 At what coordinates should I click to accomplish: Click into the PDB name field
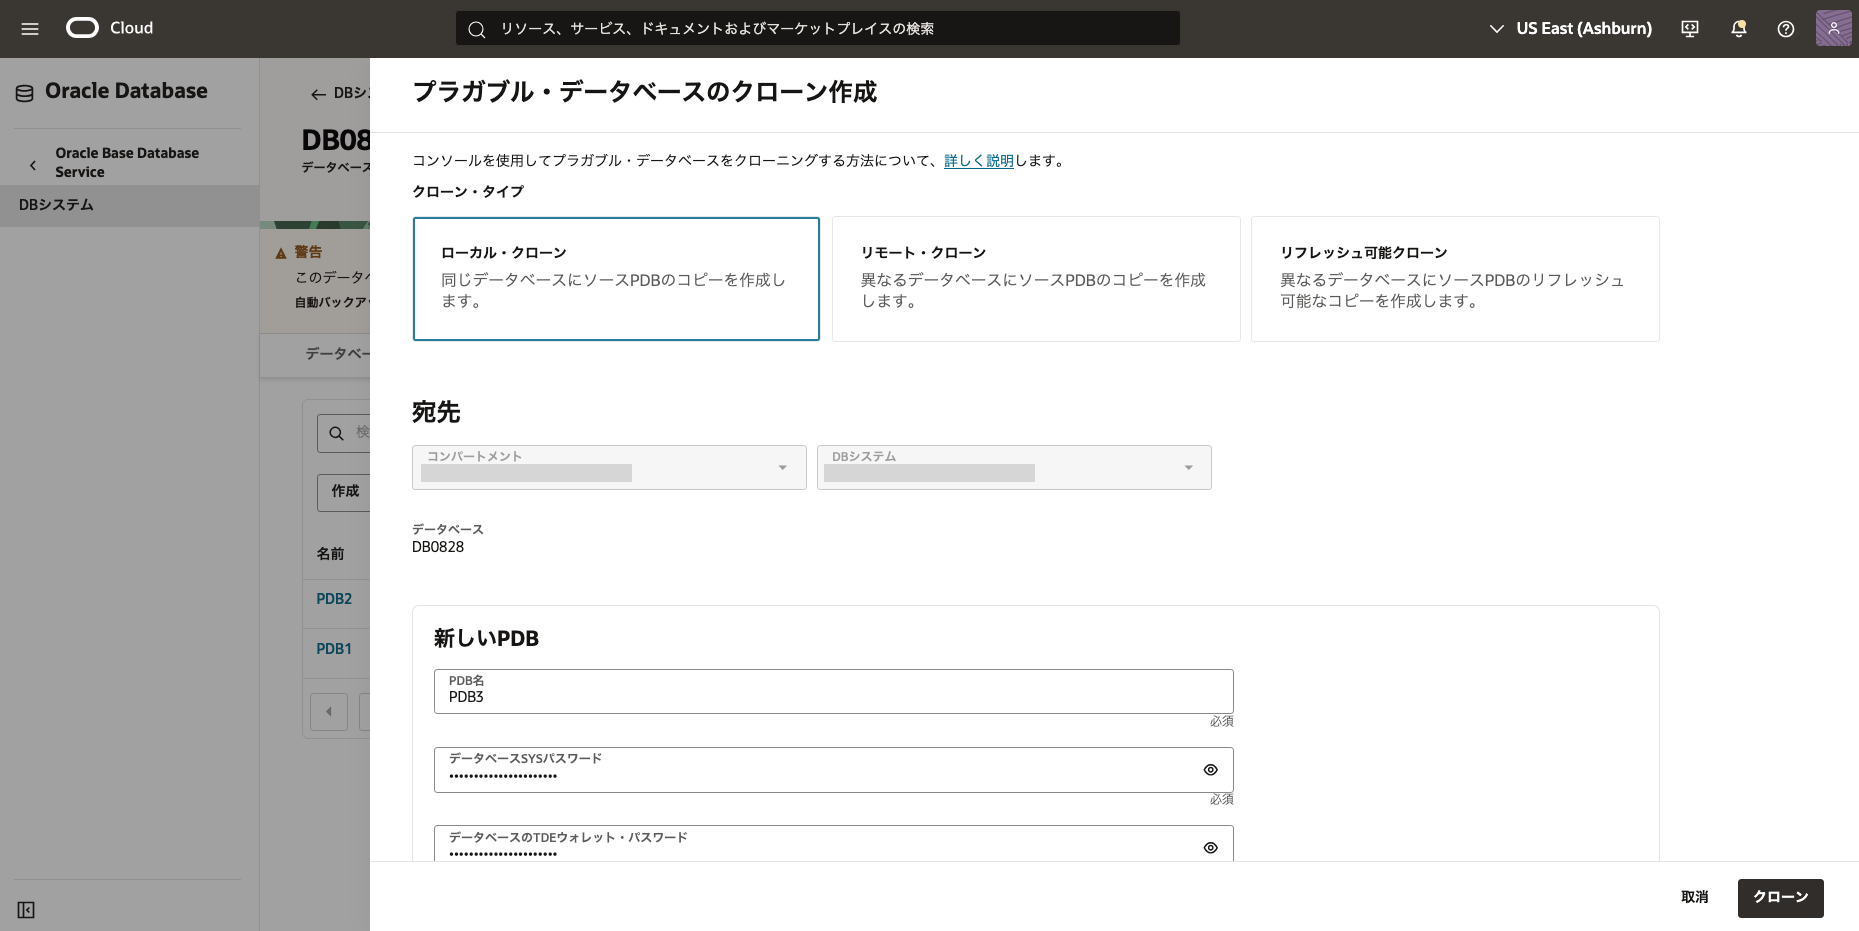[x=832, y=696]
